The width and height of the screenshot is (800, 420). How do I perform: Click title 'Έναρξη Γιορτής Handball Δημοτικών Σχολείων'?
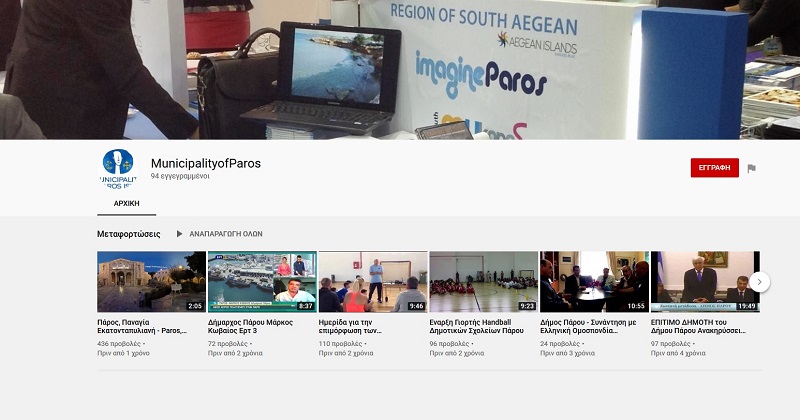click(x=476, y=326)
